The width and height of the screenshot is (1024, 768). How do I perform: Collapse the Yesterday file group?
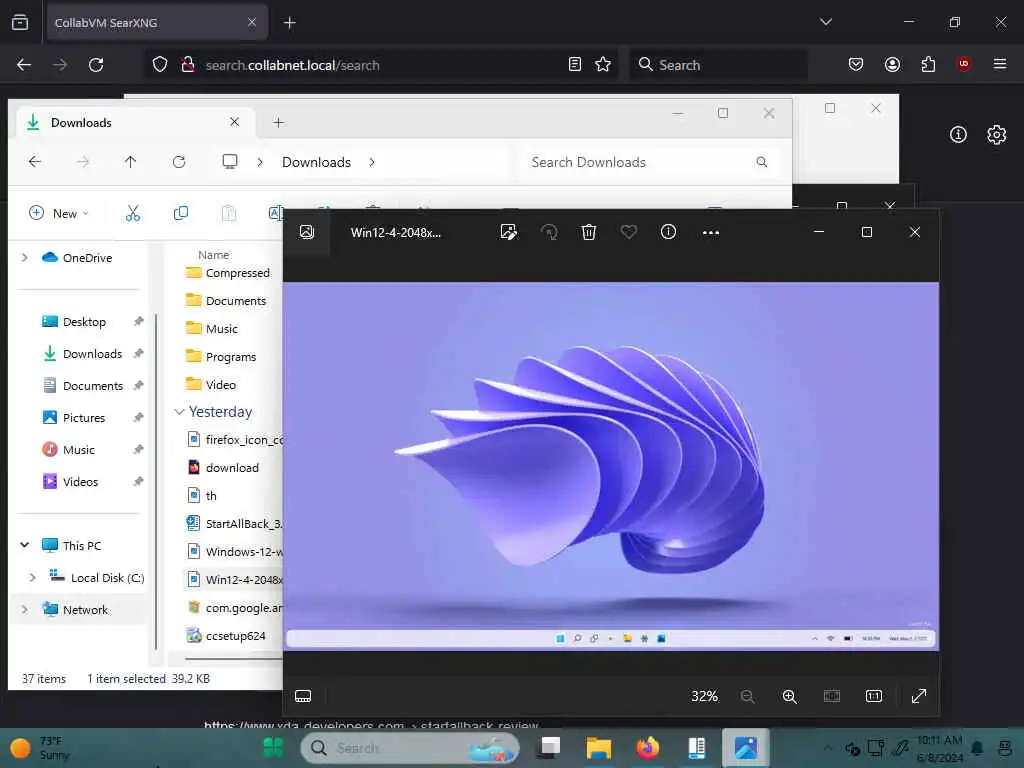[x=179, y=412]
